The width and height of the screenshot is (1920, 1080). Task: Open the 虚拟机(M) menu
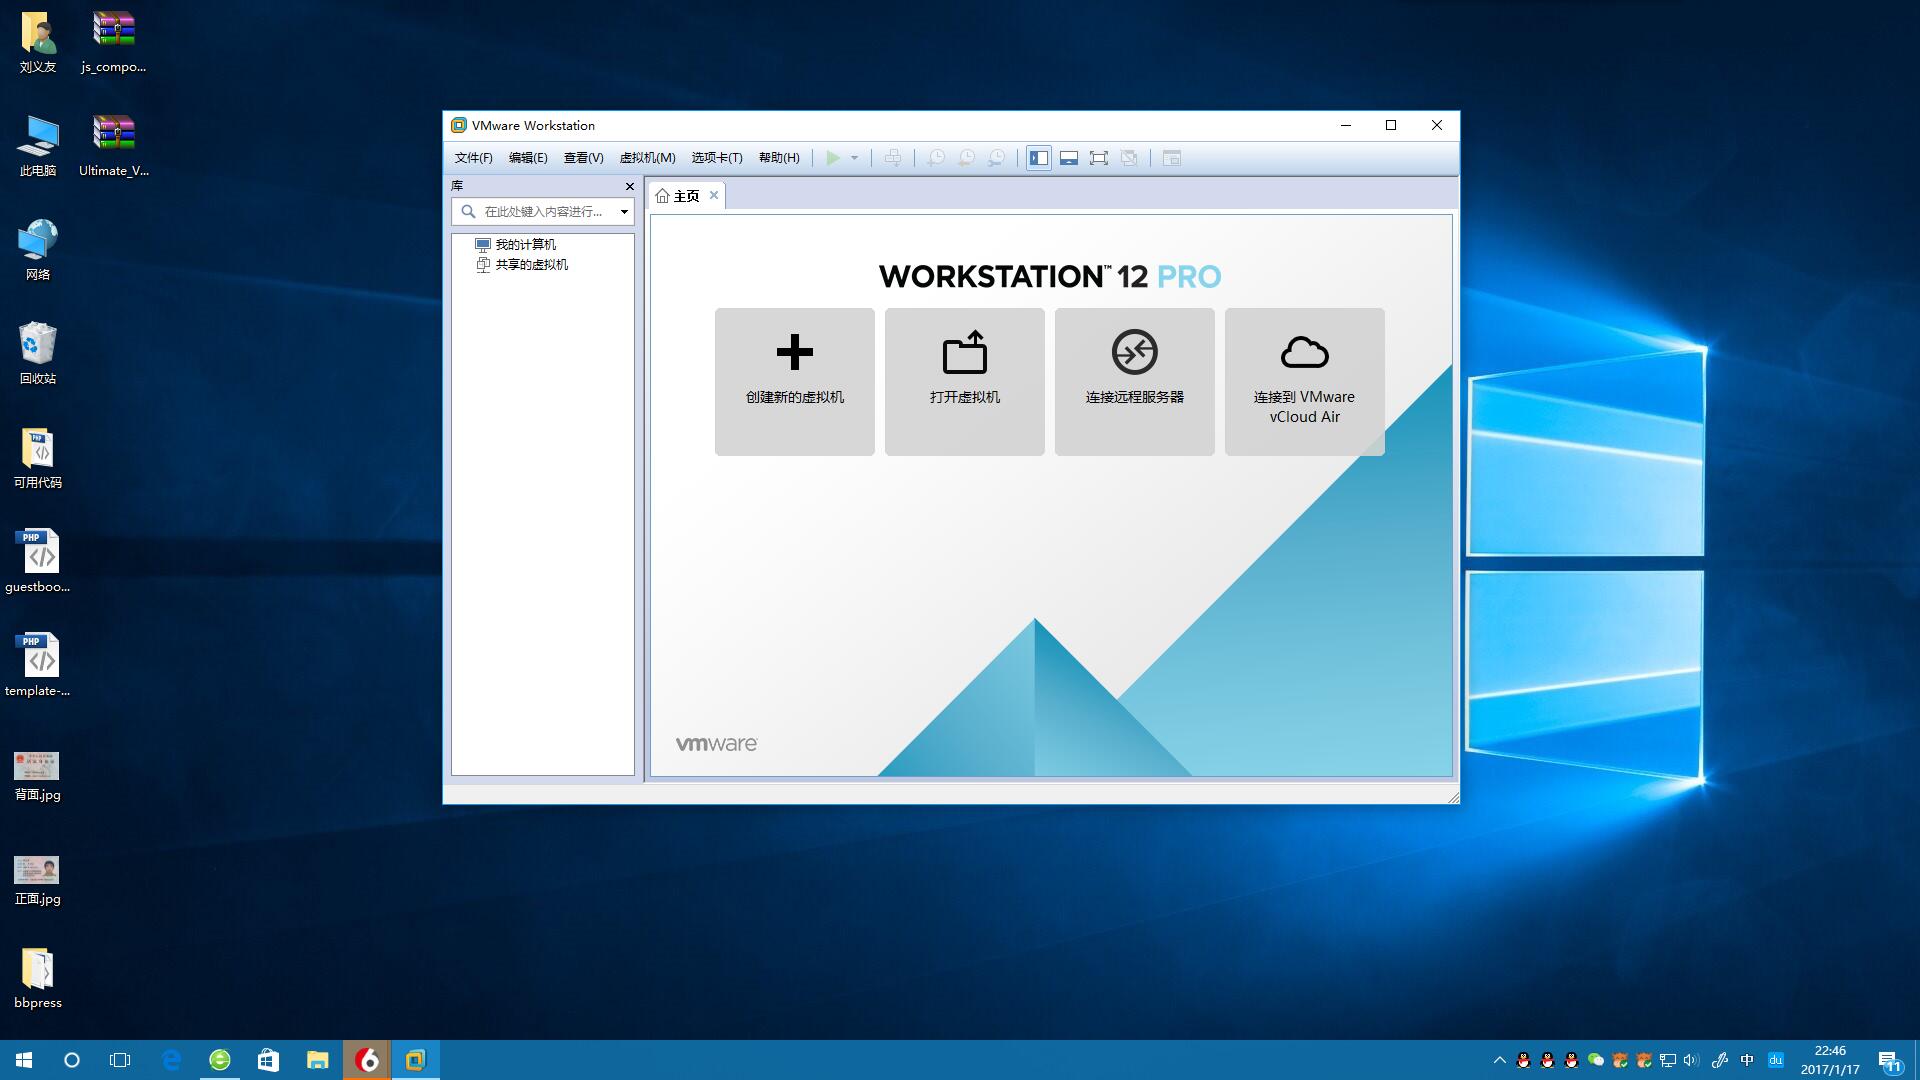point(647,158)
